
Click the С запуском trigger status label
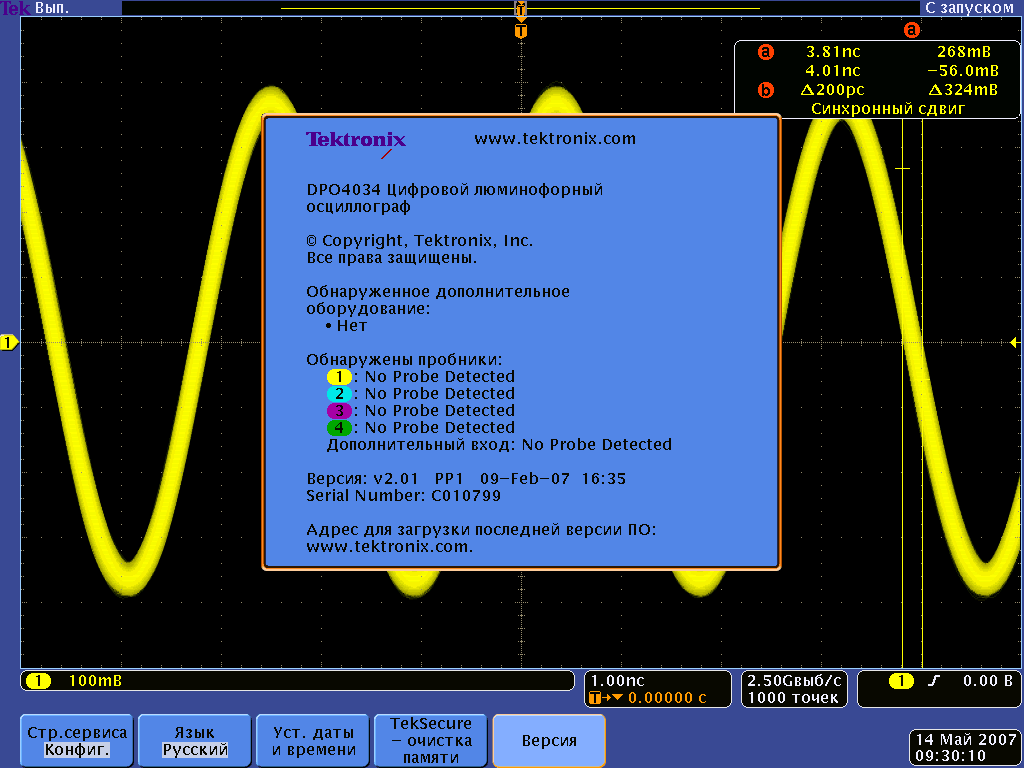point(969,7)
